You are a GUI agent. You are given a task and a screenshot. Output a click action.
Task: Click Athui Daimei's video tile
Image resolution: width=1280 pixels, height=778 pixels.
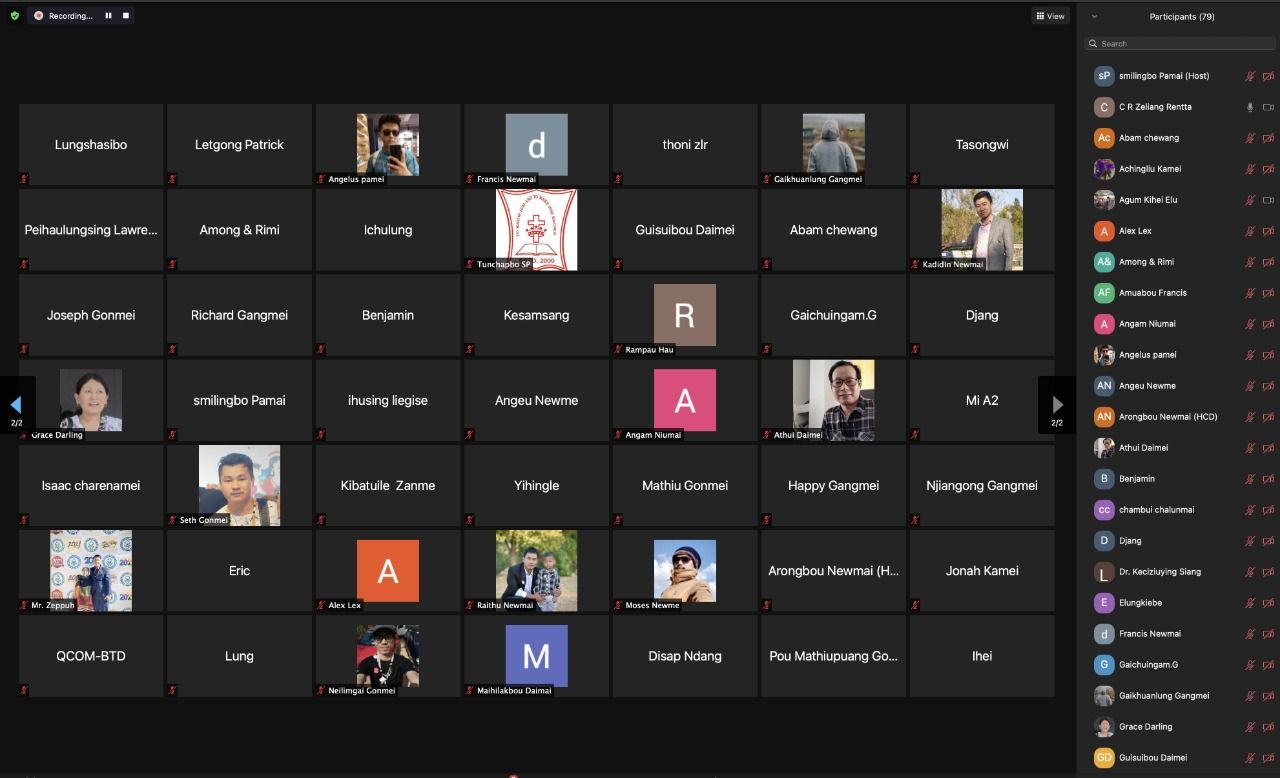click(833, 400)
